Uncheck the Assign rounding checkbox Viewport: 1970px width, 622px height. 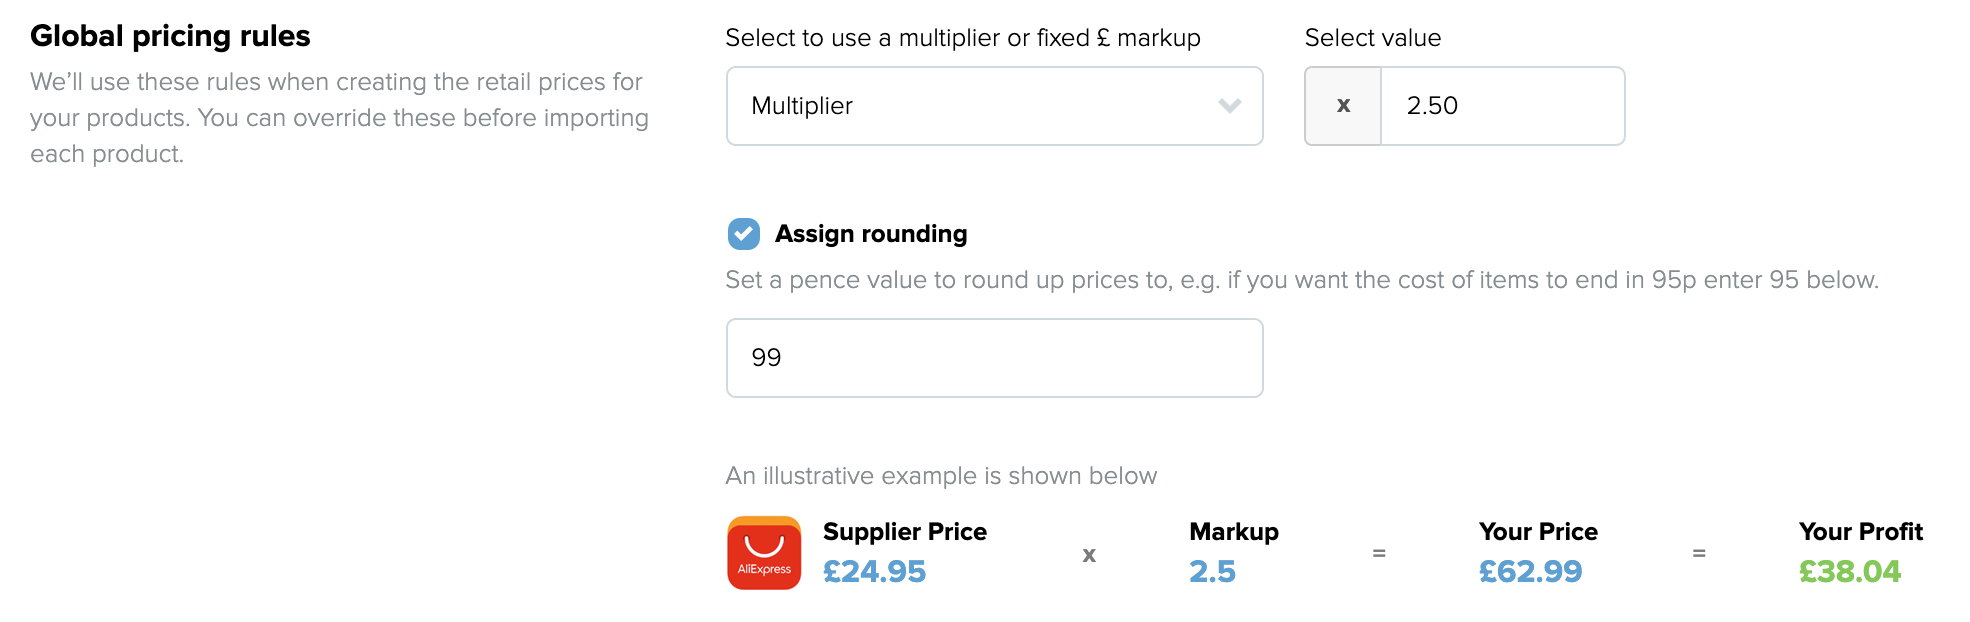743,234
